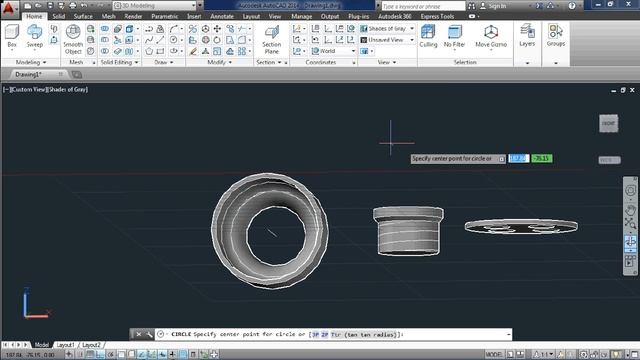
Task: Click the Help question mark icon
Action: pos(572,6)
